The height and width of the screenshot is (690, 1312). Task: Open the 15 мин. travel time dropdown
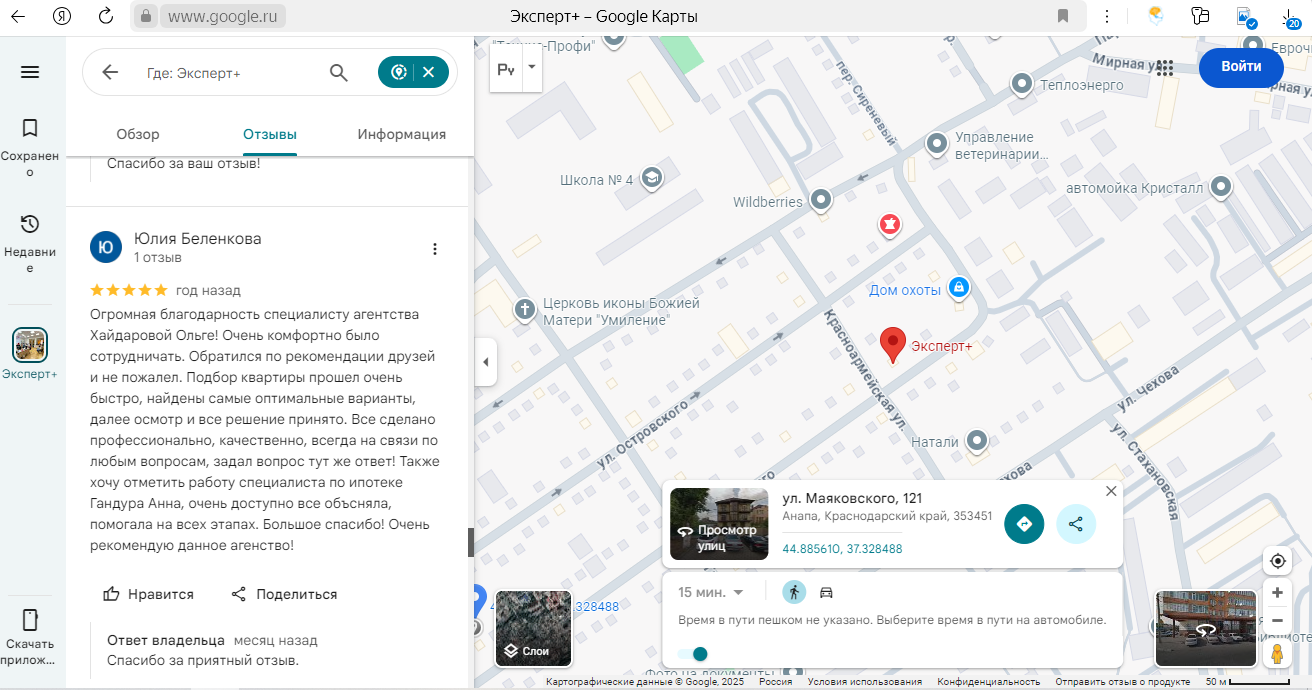coord(711,592)
